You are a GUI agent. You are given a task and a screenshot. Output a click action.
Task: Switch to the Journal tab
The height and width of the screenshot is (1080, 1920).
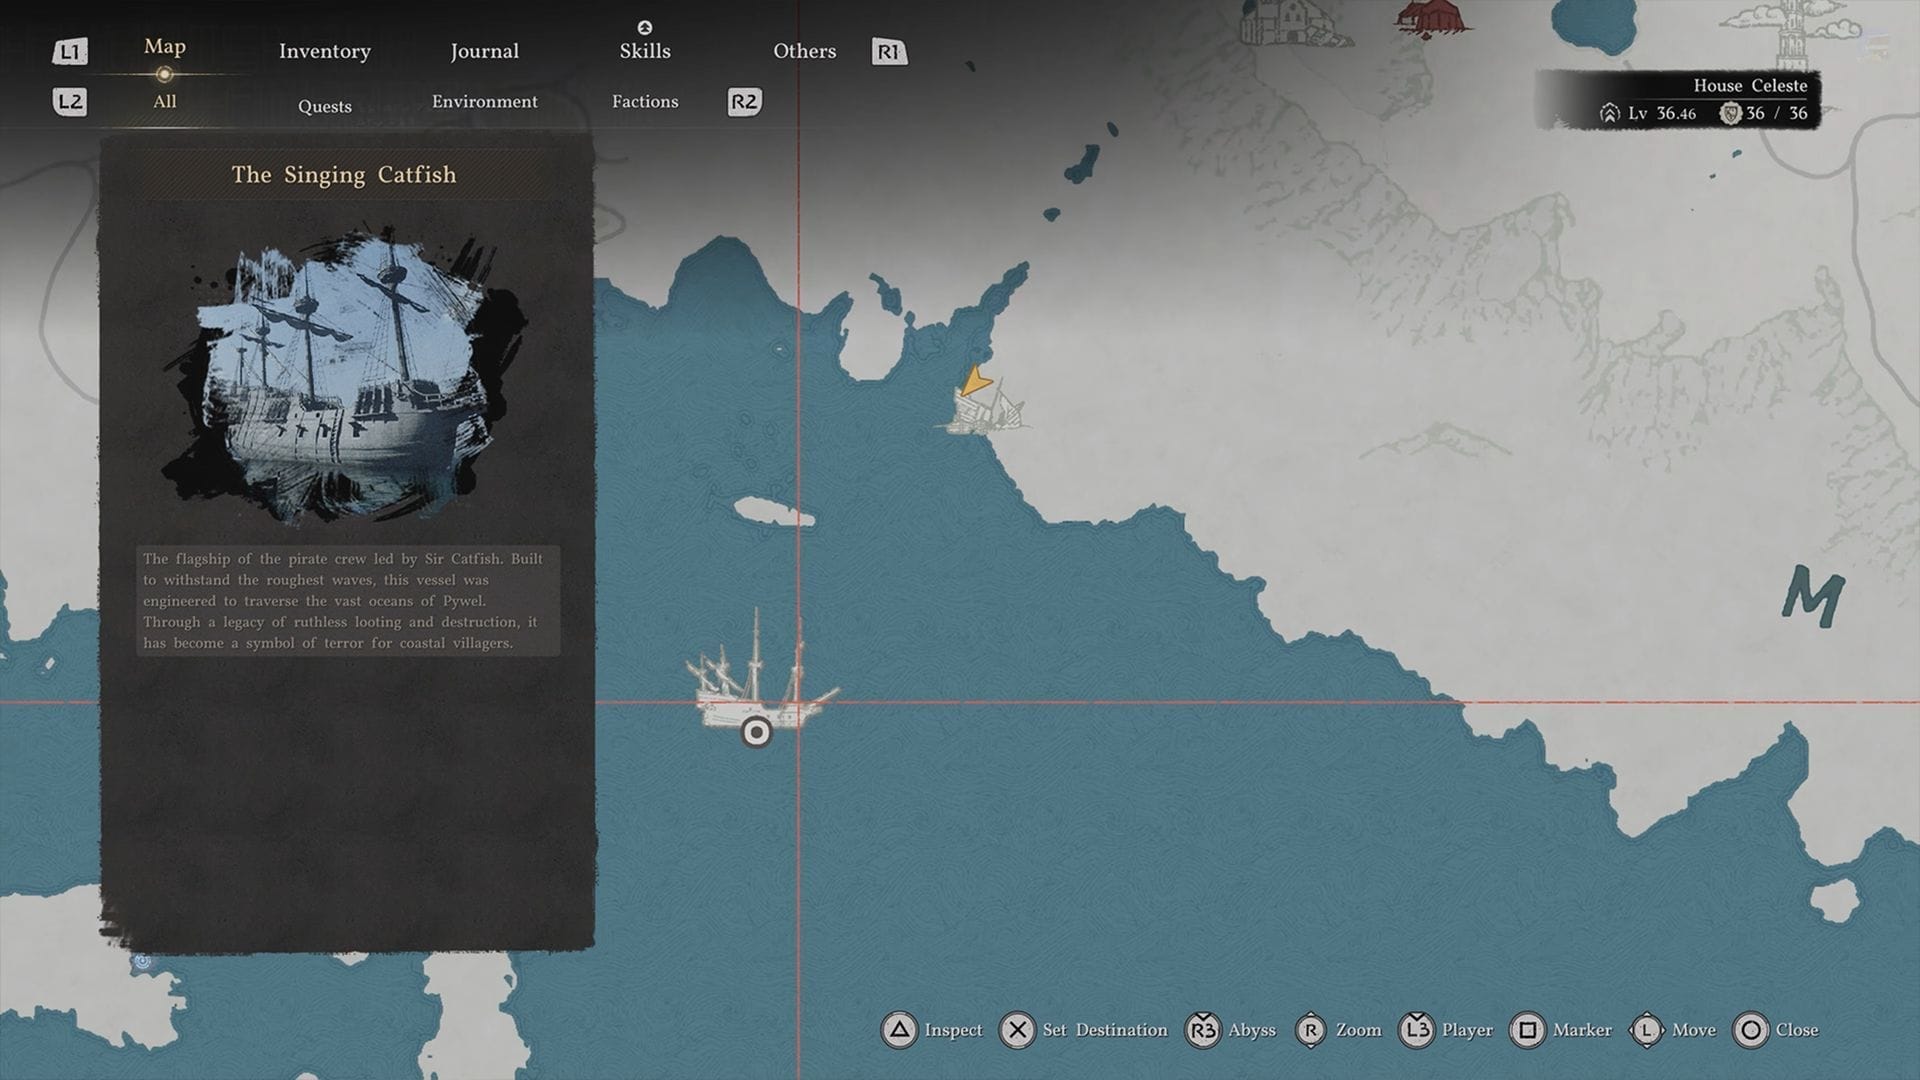pos(484,51)
